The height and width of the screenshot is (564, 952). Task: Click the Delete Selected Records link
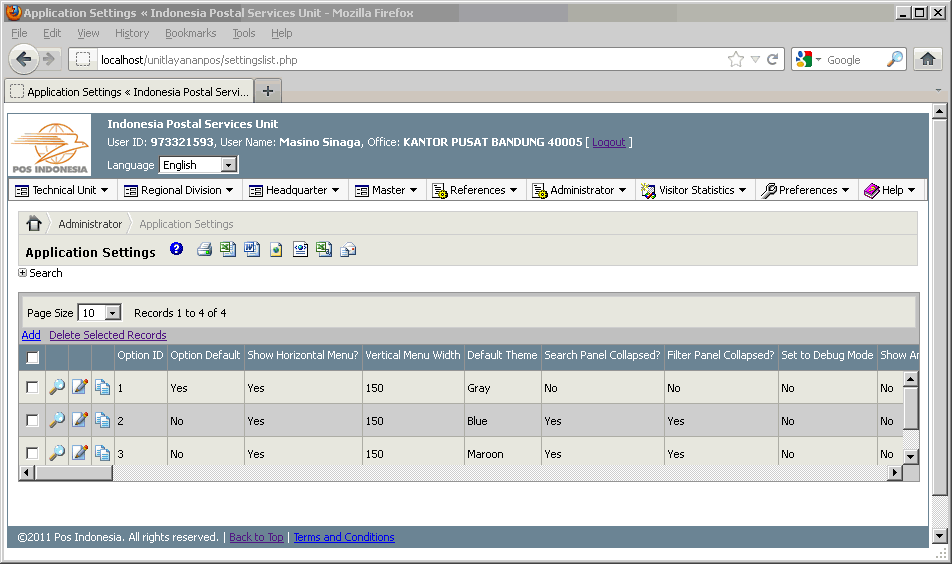pyautogui.click(x=108, y=335)
